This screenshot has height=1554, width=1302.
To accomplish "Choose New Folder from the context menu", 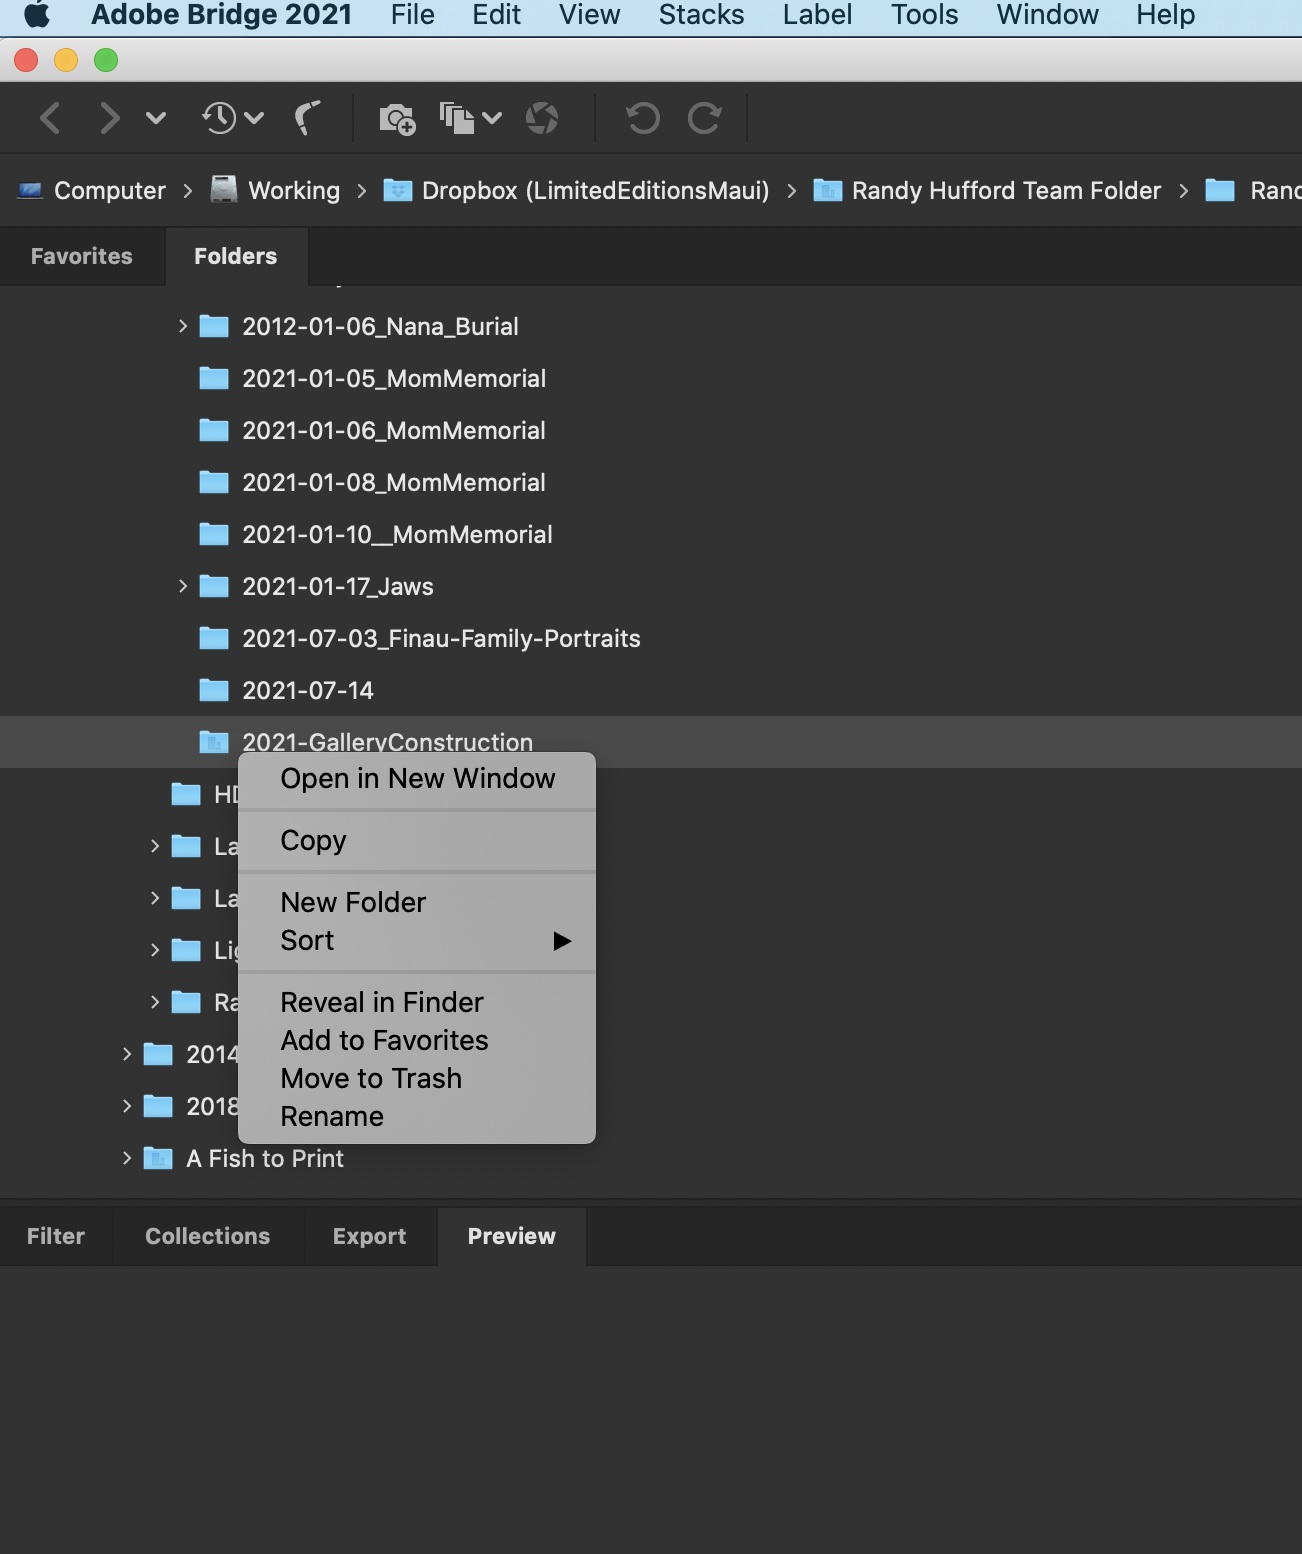I will [x=352, y=902].
